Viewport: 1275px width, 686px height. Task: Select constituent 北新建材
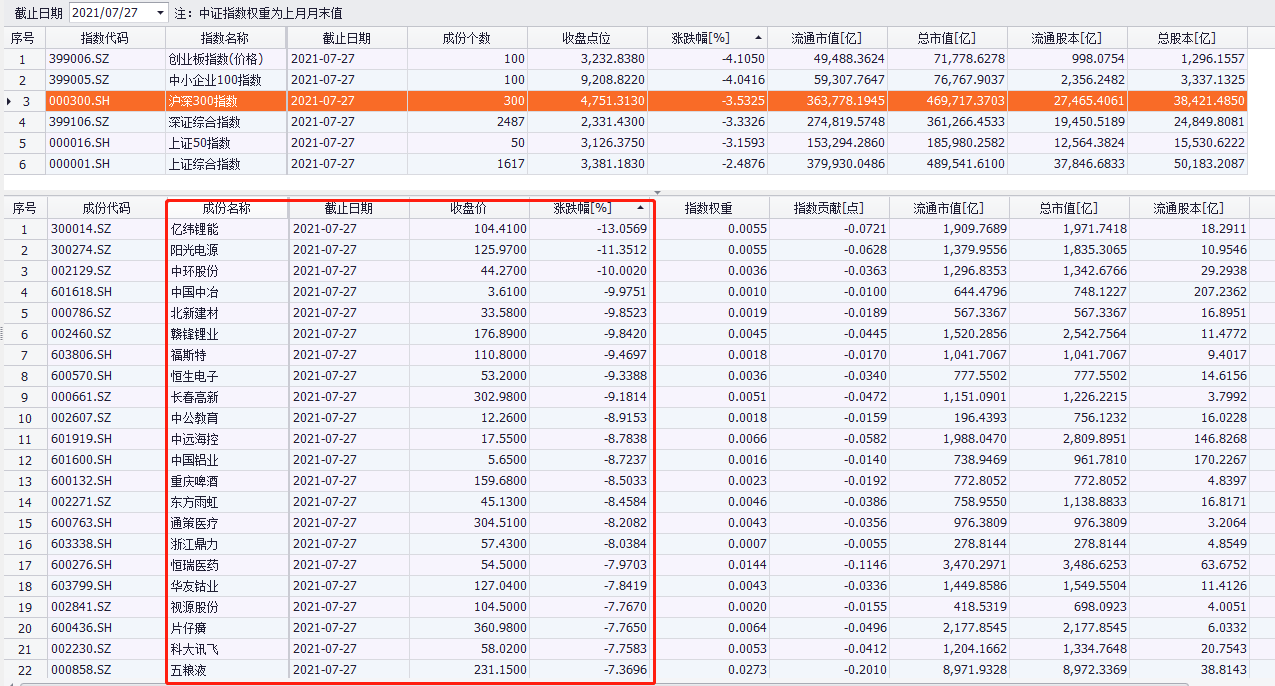click(x=194, y=313)
